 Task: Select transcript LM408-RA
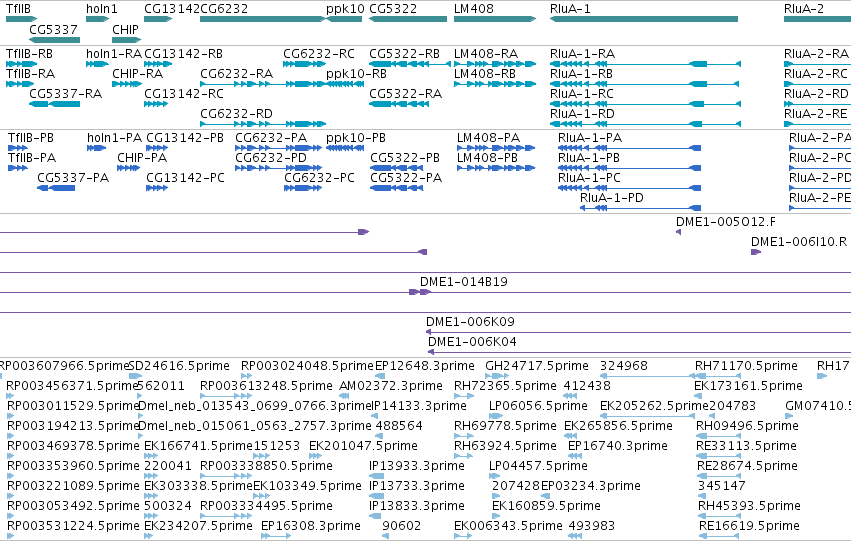point(495,64)
